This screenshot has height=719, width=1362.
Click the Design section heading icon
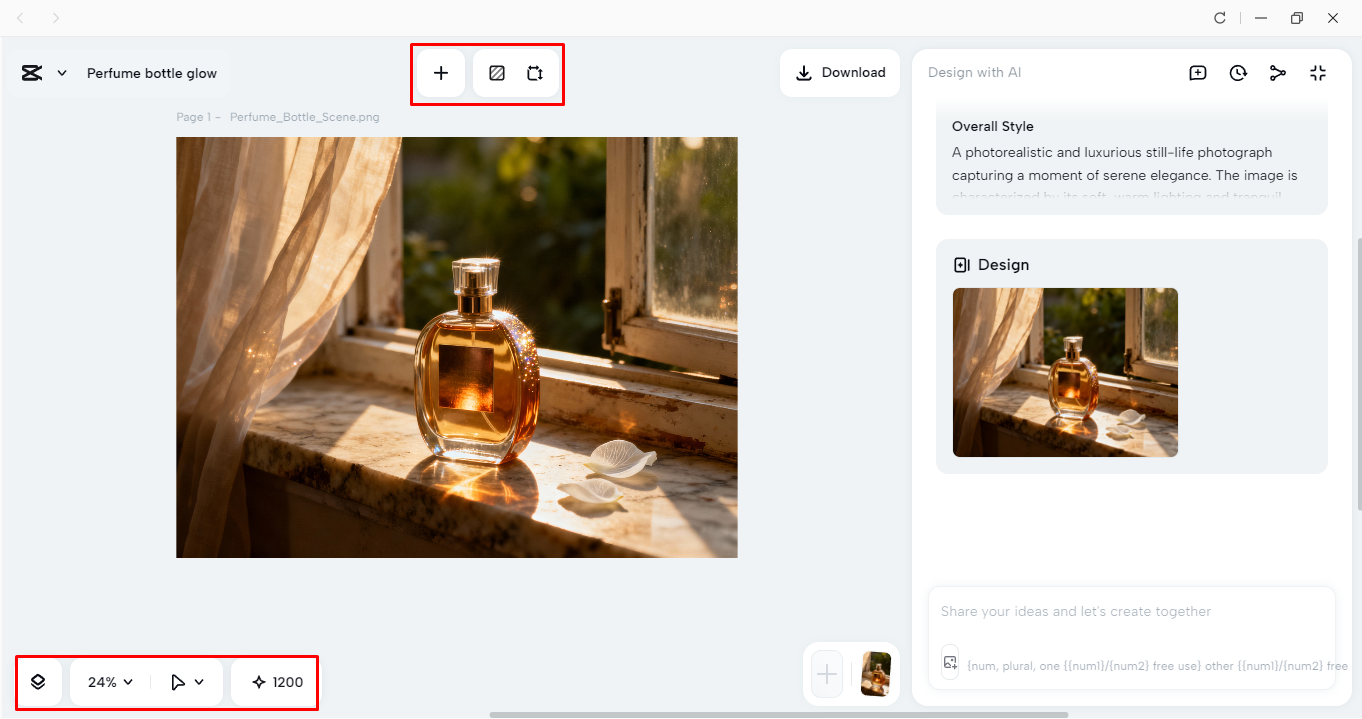coord(961,265)
